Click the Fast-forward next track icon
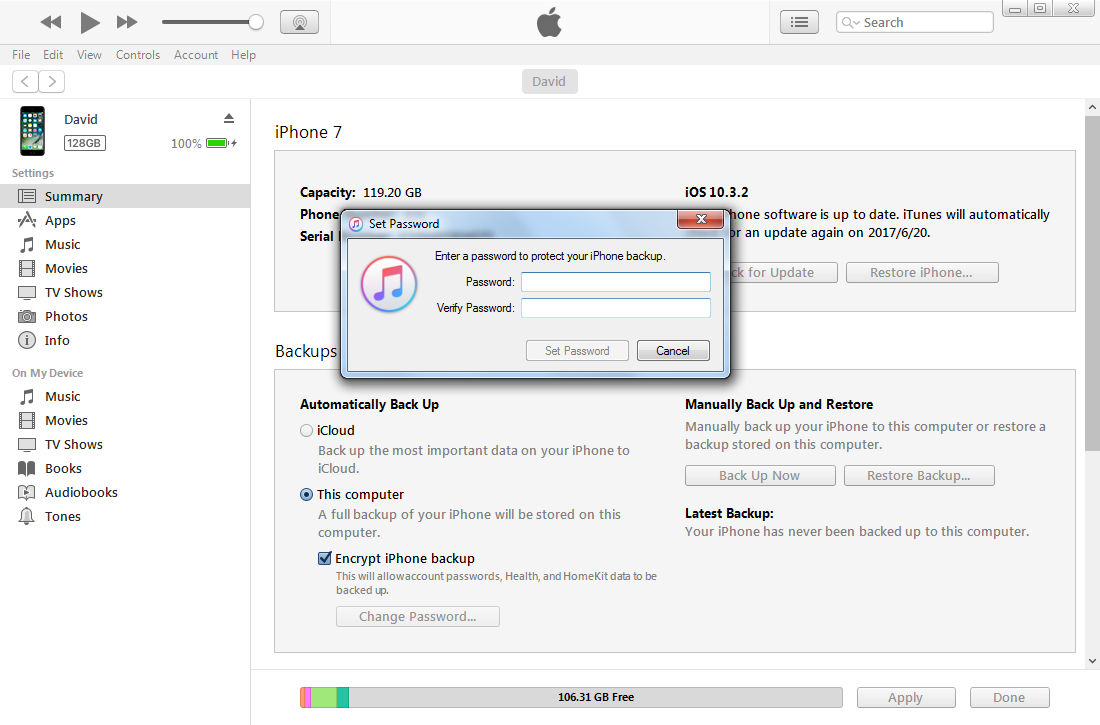The width and height of the screenshot is (1100, 725). coord(127,22)
